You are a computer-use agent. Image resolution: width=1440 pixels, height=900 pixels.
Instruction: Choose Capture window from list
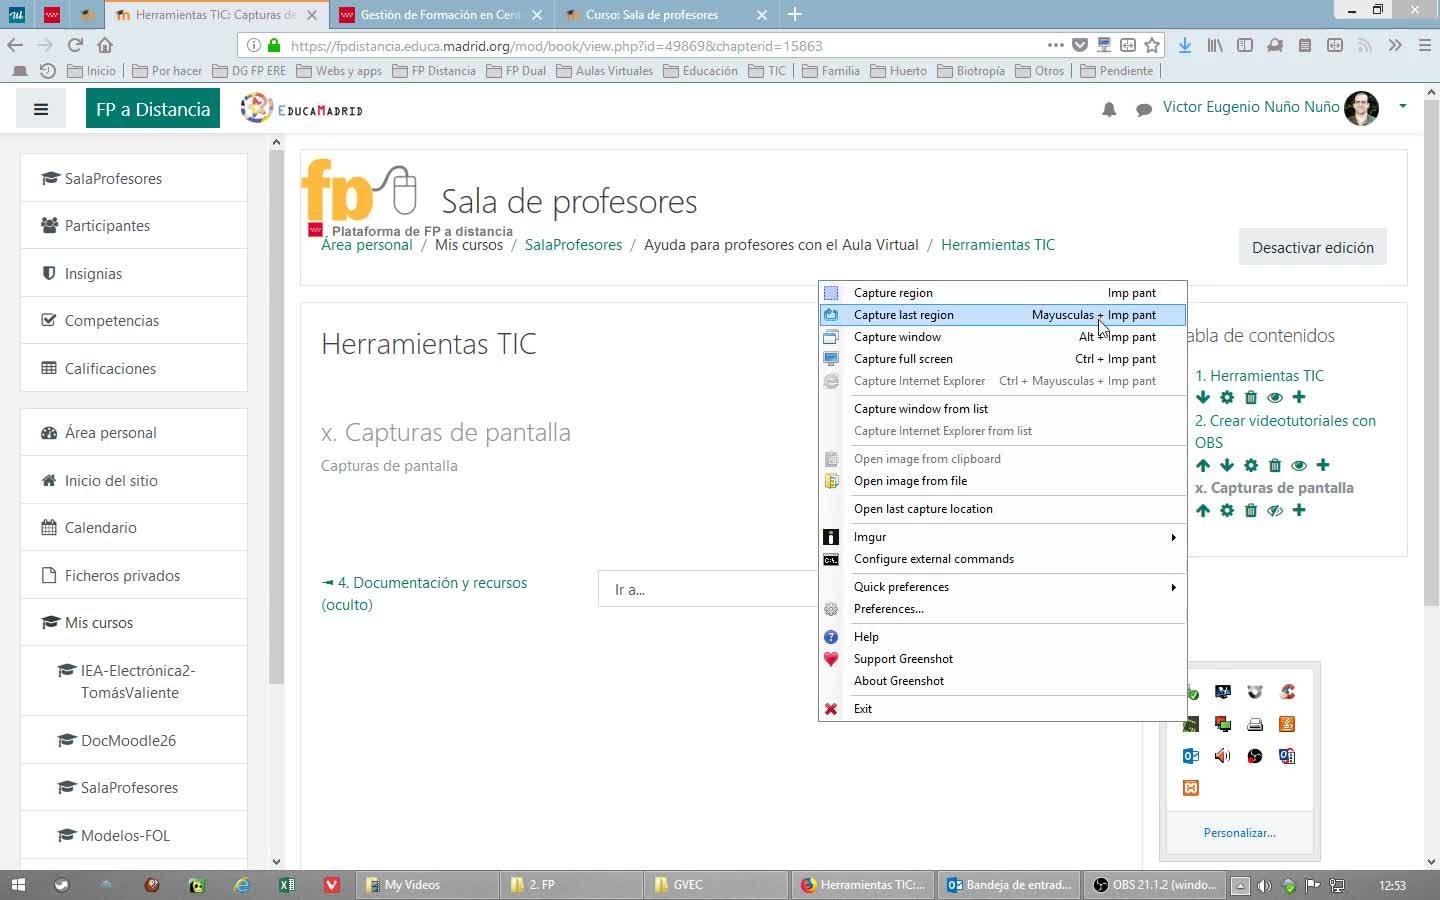click(x=1002, y=409)
